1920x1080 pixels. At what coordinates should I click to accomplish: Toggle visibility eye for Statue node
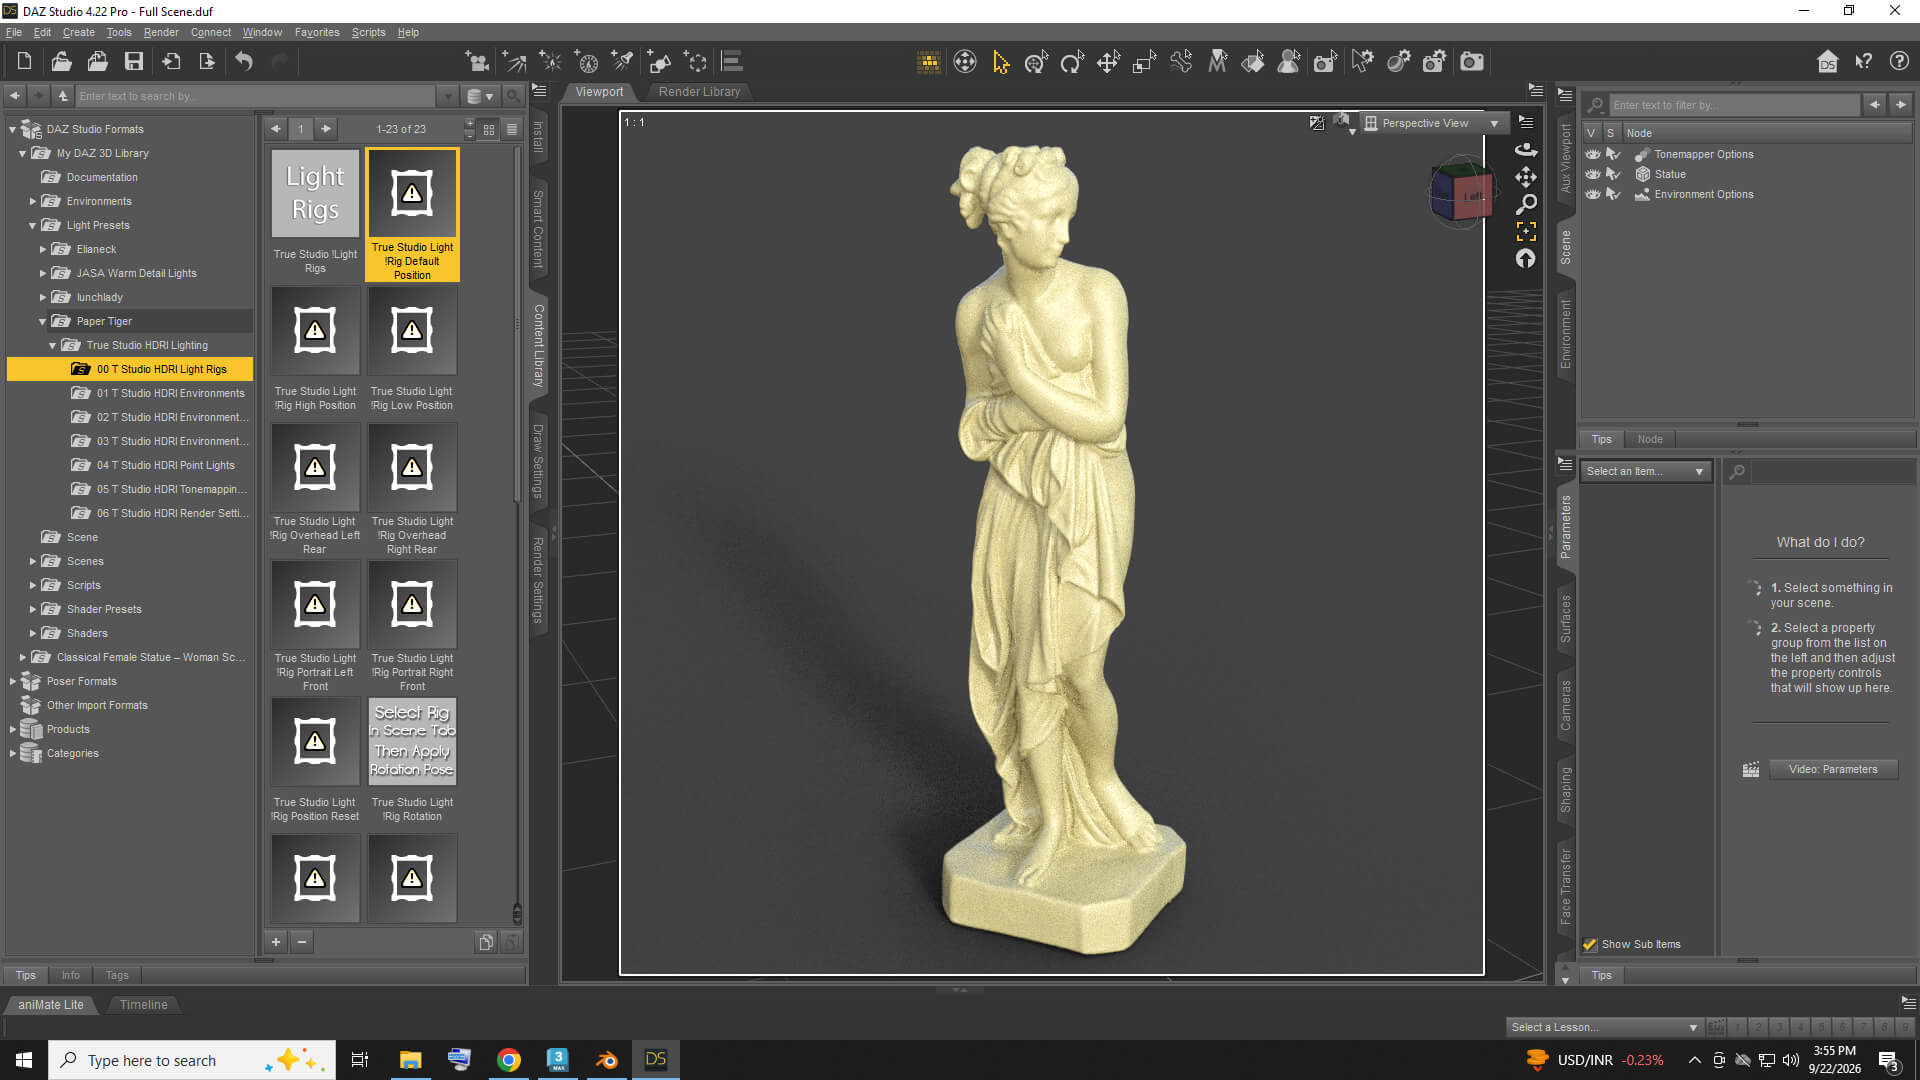click(1592, 174)
